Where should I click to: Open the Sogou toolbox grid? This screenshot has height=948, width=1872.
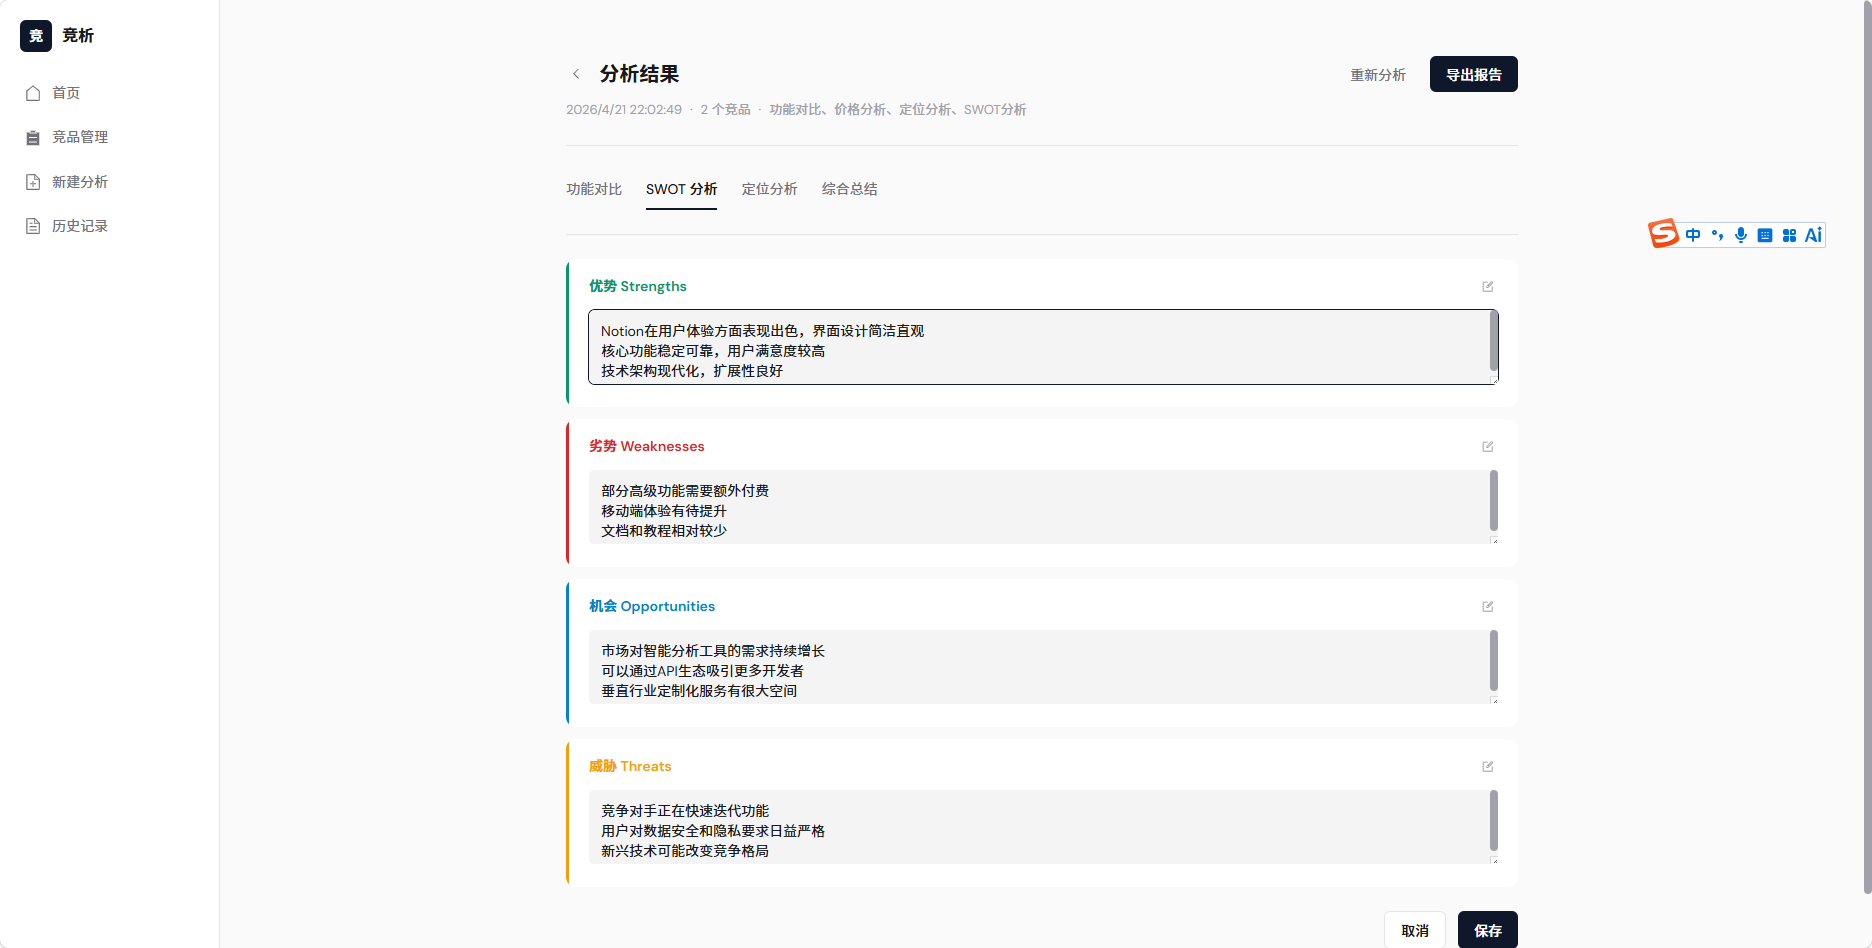coord(1789,235)
